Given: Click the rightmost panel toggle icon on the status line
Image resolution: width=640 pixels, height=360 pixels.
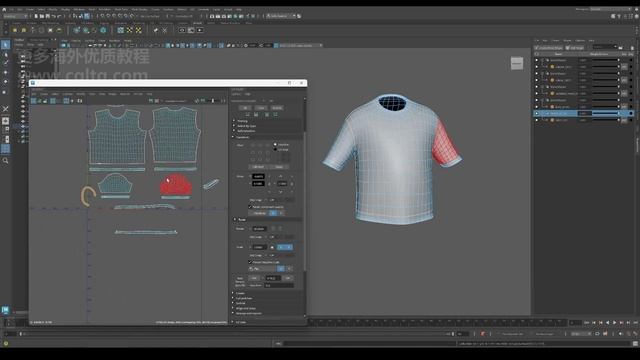Looking at the screenshot, I should [x=637, y=16].
